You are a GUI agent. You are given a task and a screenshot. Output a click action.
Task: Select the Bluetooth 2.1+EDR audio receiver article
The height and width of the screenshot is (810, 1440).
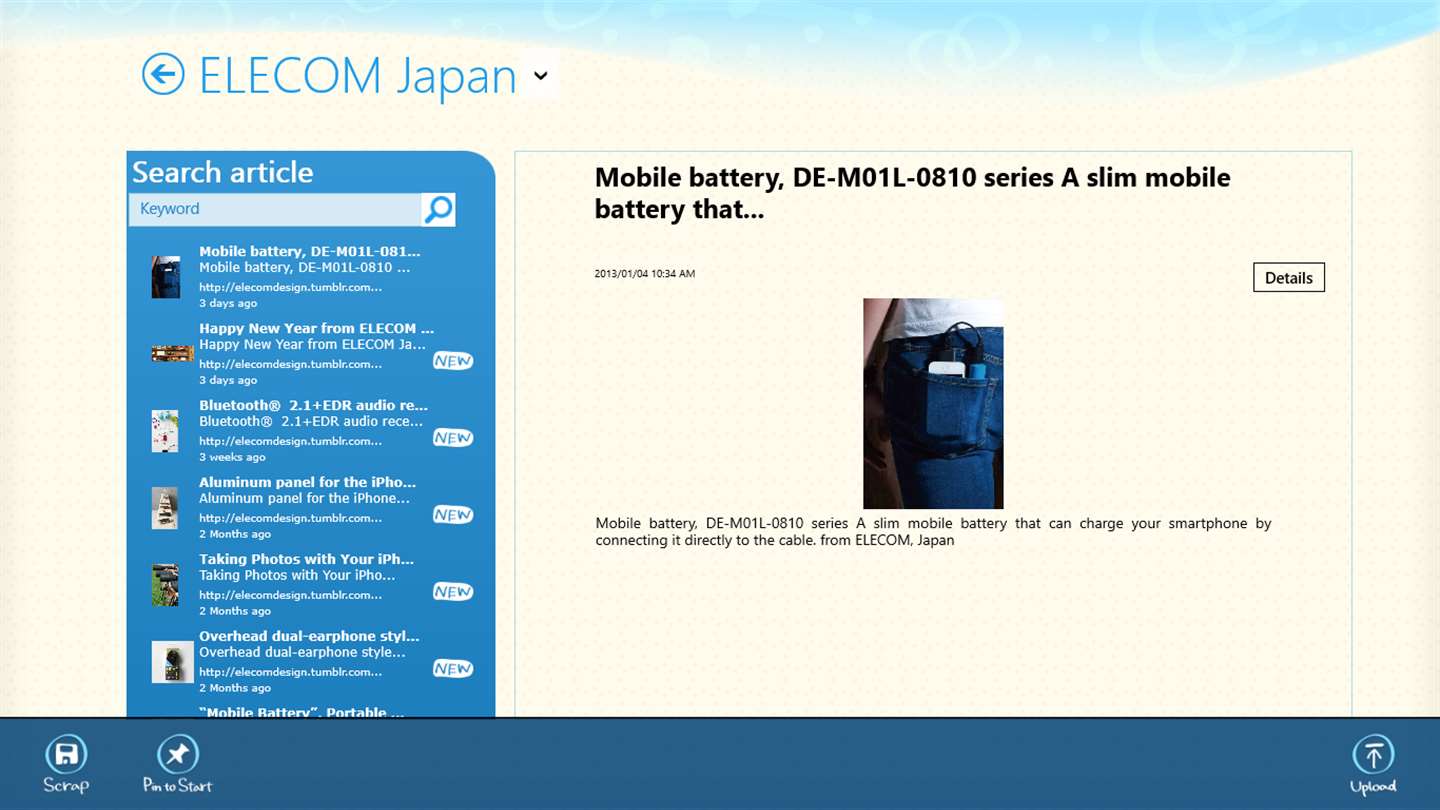click(x=311, y=431)
